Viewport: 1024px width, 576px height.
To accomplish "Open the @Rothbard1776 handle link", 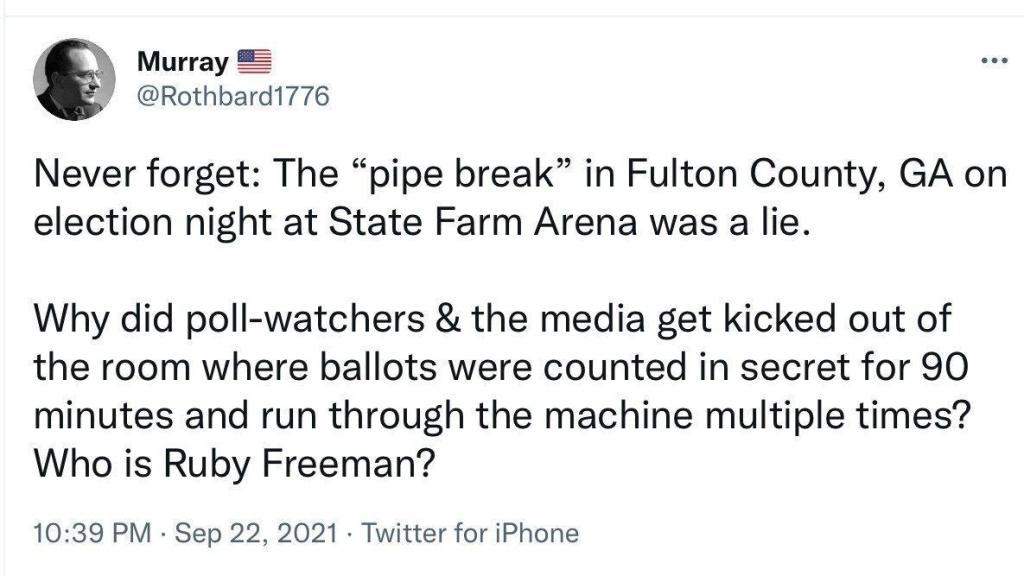I will pyautogui.click(x=233, y=97).
